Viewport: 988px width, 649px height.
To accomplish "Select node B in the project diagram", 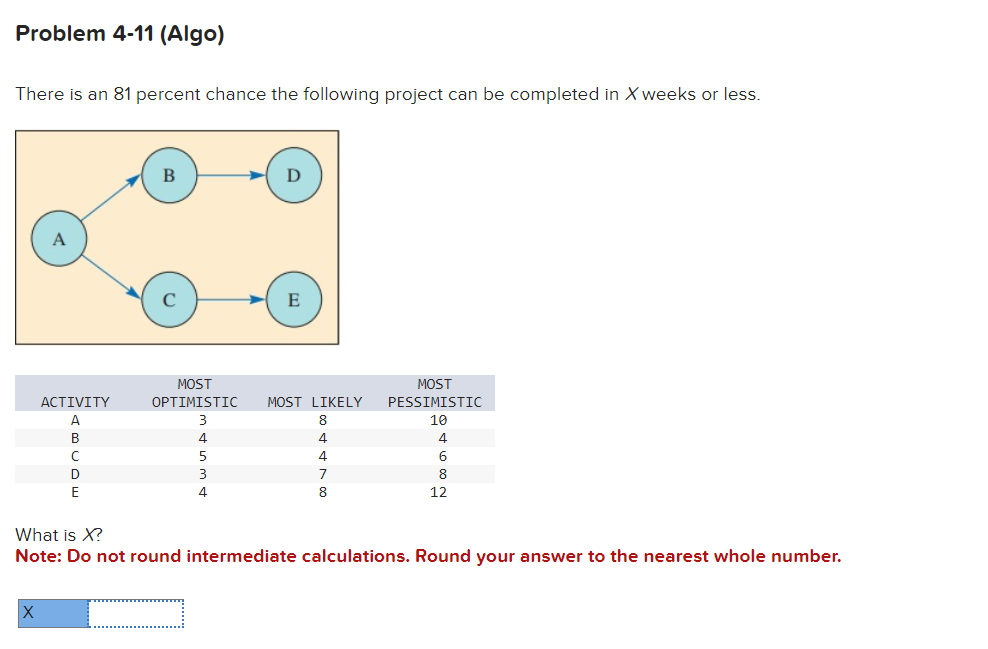I will (169, 175).
